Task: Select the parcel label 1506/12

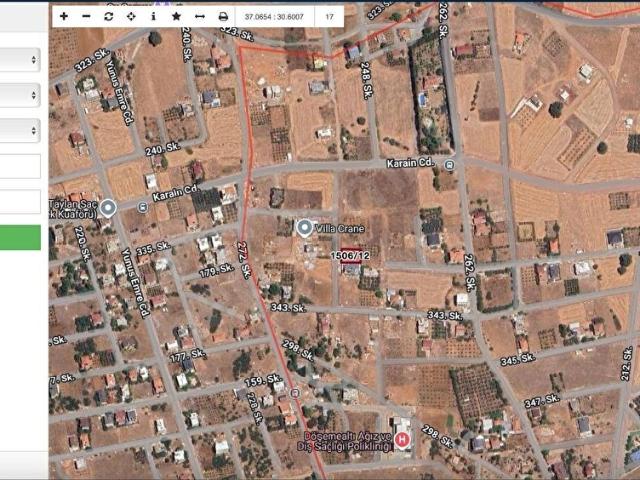Action: coord(350,256)
